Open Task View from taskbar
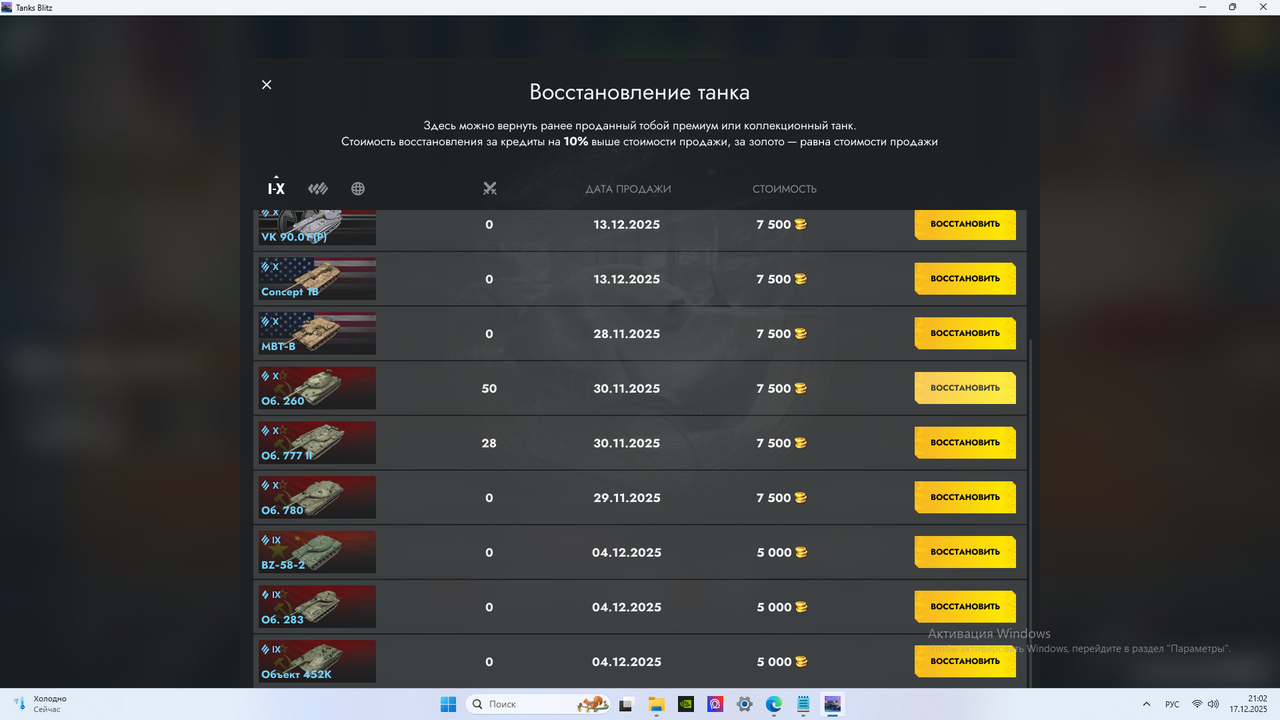This screenshot has height=720, width=1280. (626, 704)
